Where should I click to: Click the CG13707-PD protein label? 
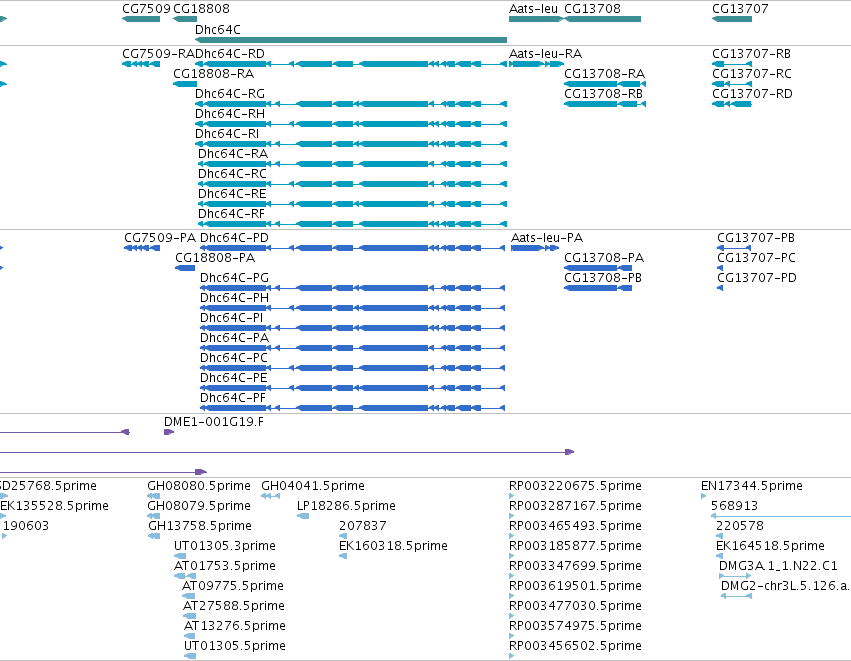(x=757, y=278)
